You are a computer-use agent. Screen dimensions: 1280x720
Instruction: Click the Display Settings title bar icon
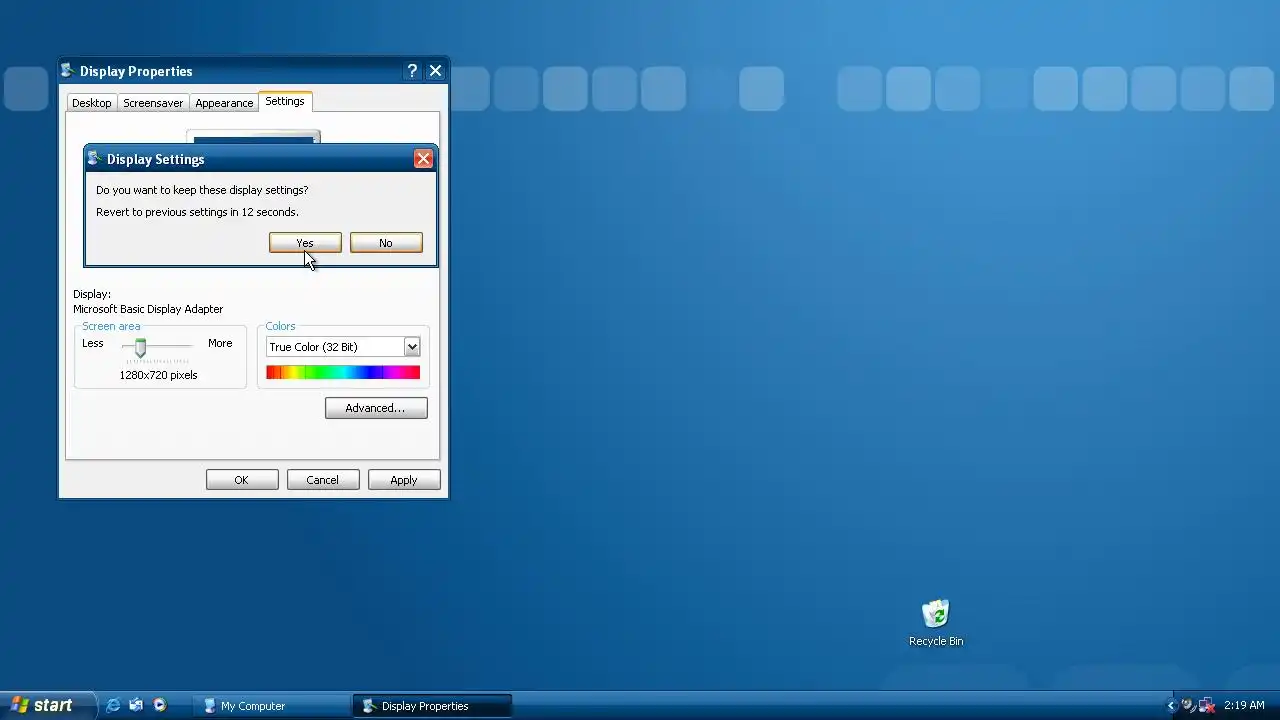coord(94,158)
